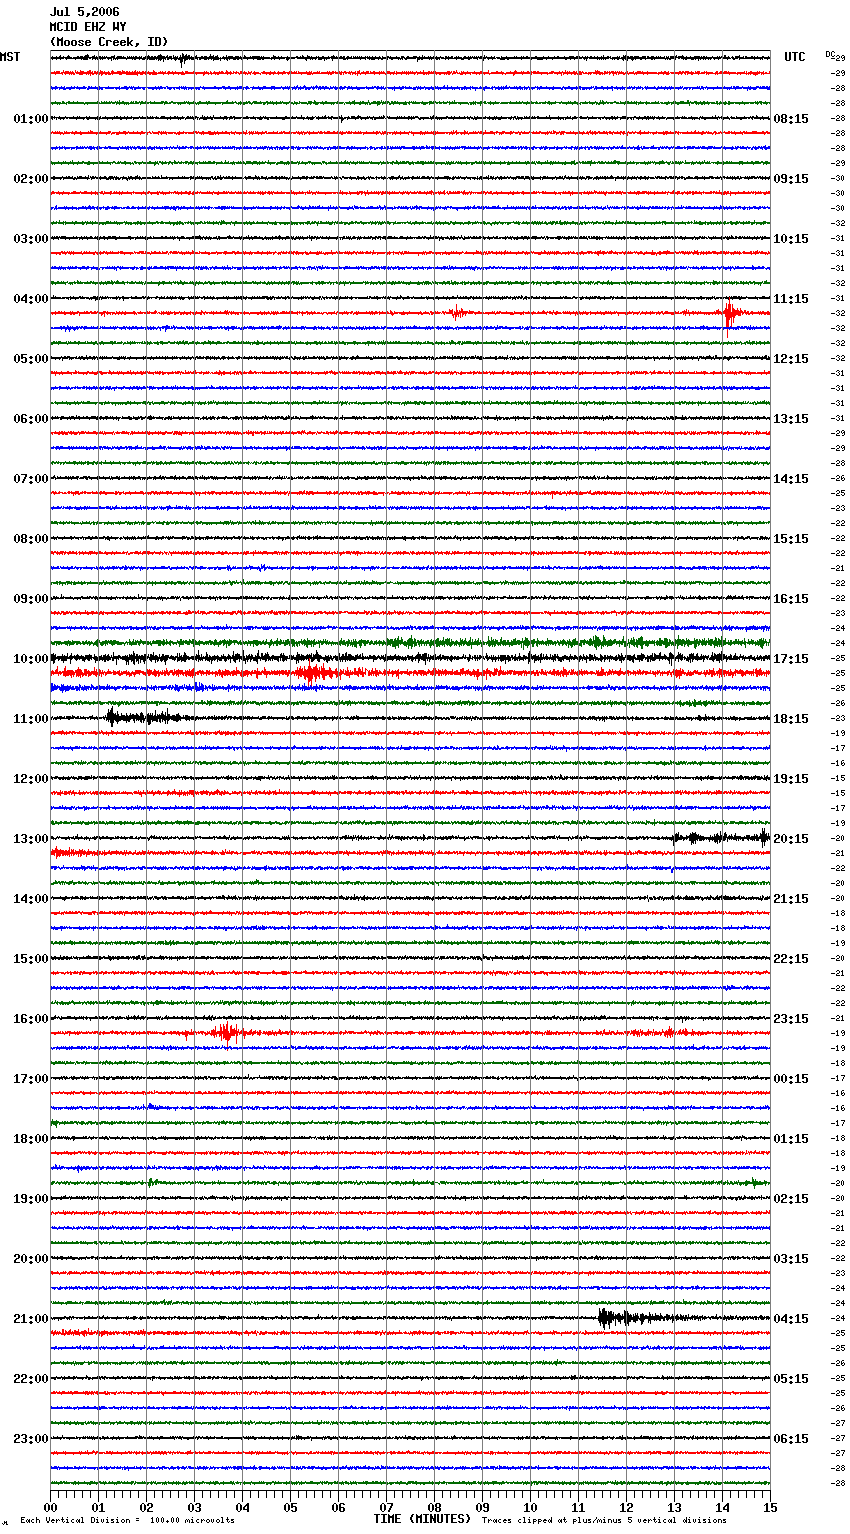The image size is (850, 1534).
Task: Select the '11:00' MST hour label
Action: [31, 719]
